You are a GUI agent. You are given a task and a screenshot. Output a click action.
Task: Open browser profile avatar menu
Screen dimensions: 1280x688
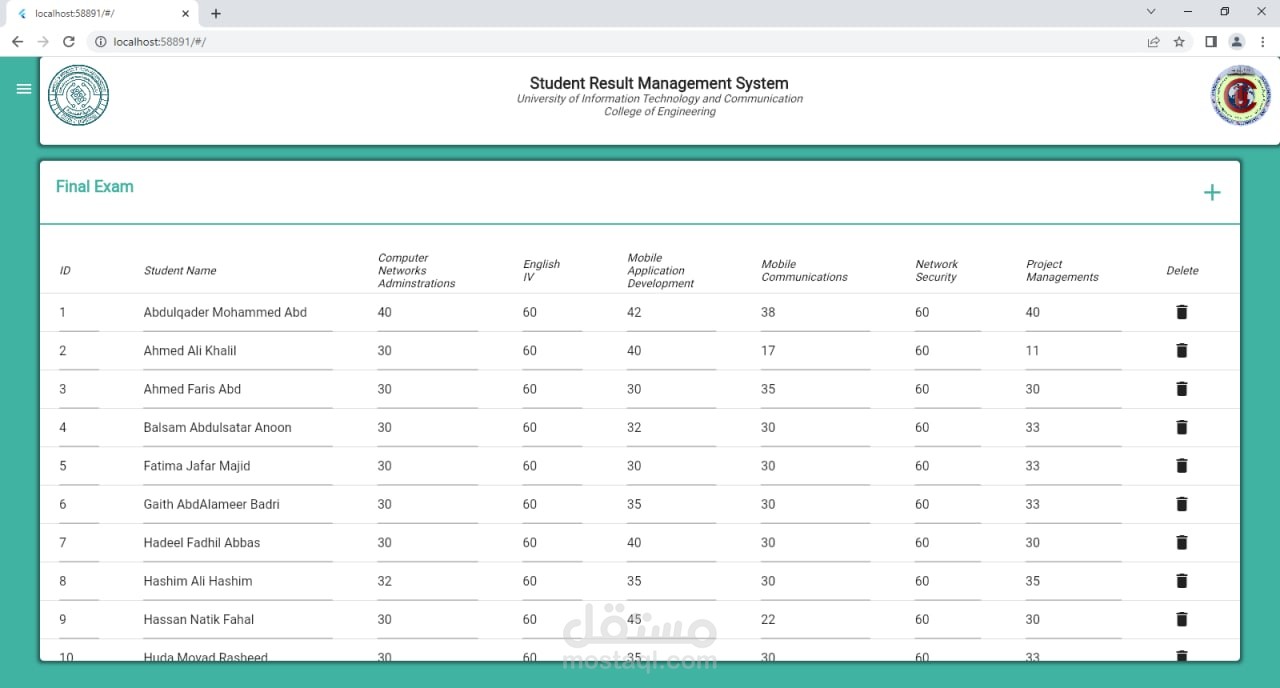pyautogui.click(x=1236, y=42)
